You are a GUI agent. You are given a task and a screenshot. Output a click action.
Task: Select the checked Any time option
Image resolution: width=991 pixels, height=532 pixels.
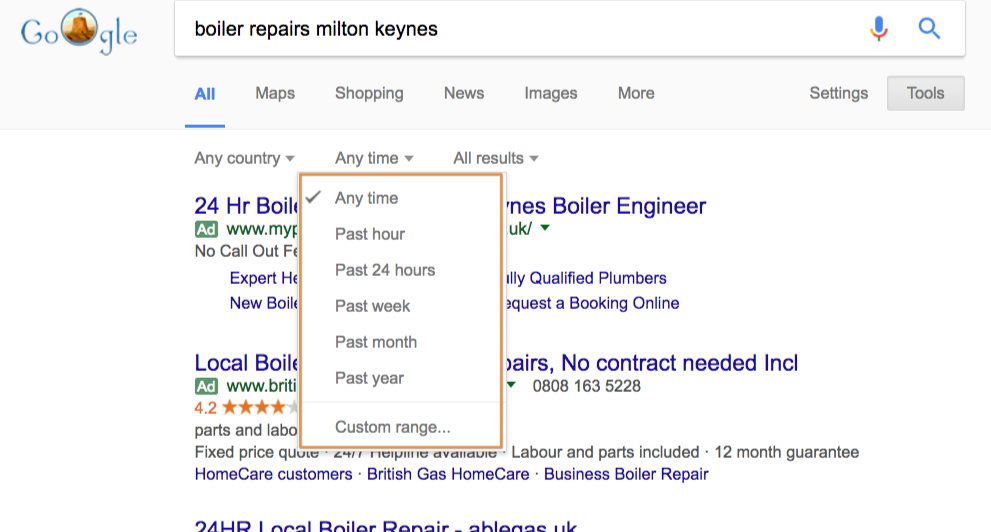[366, 198]
